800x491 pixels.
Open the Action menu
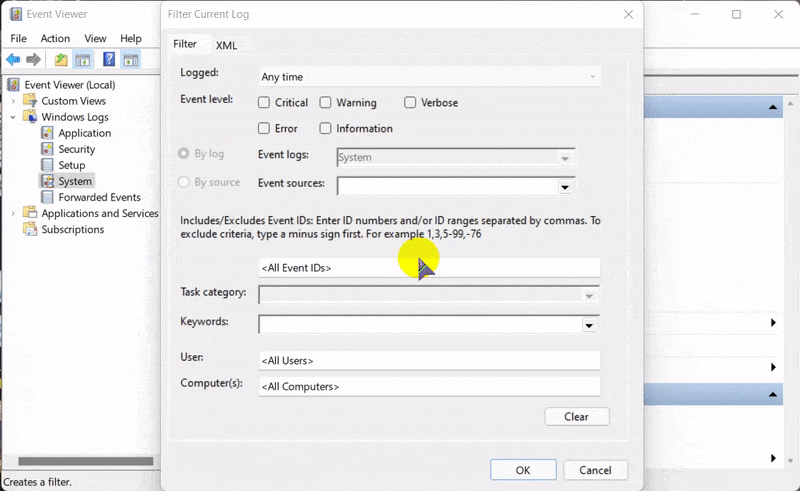tap(55, 38)
